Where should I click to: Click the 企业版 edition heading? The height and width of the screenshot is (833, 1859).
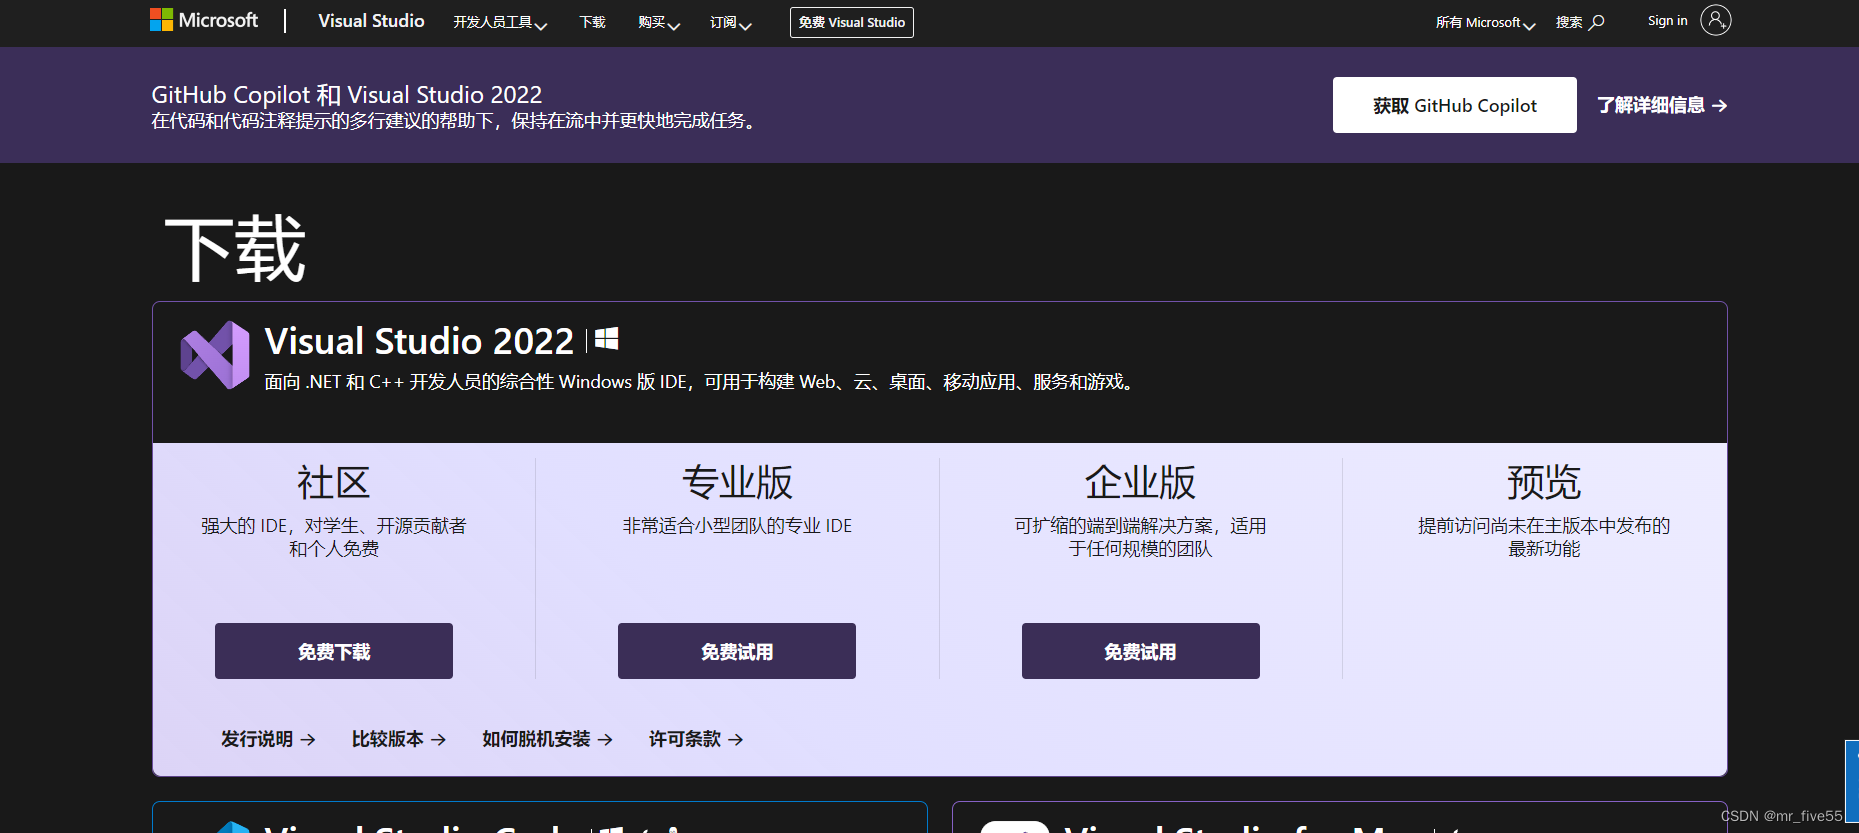pos(1141,482)
